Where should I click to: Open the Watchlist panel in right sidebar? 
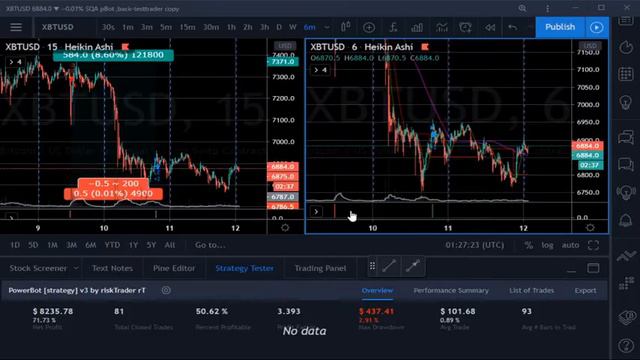(626, 20)
